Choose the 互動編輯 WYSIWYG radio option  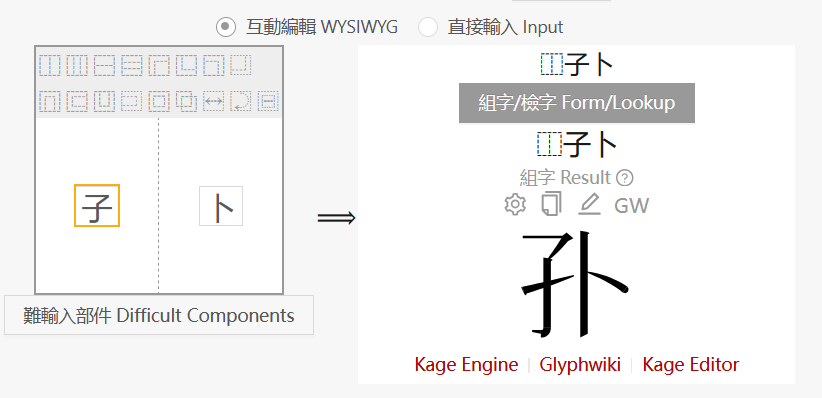[x=226, y=27]
